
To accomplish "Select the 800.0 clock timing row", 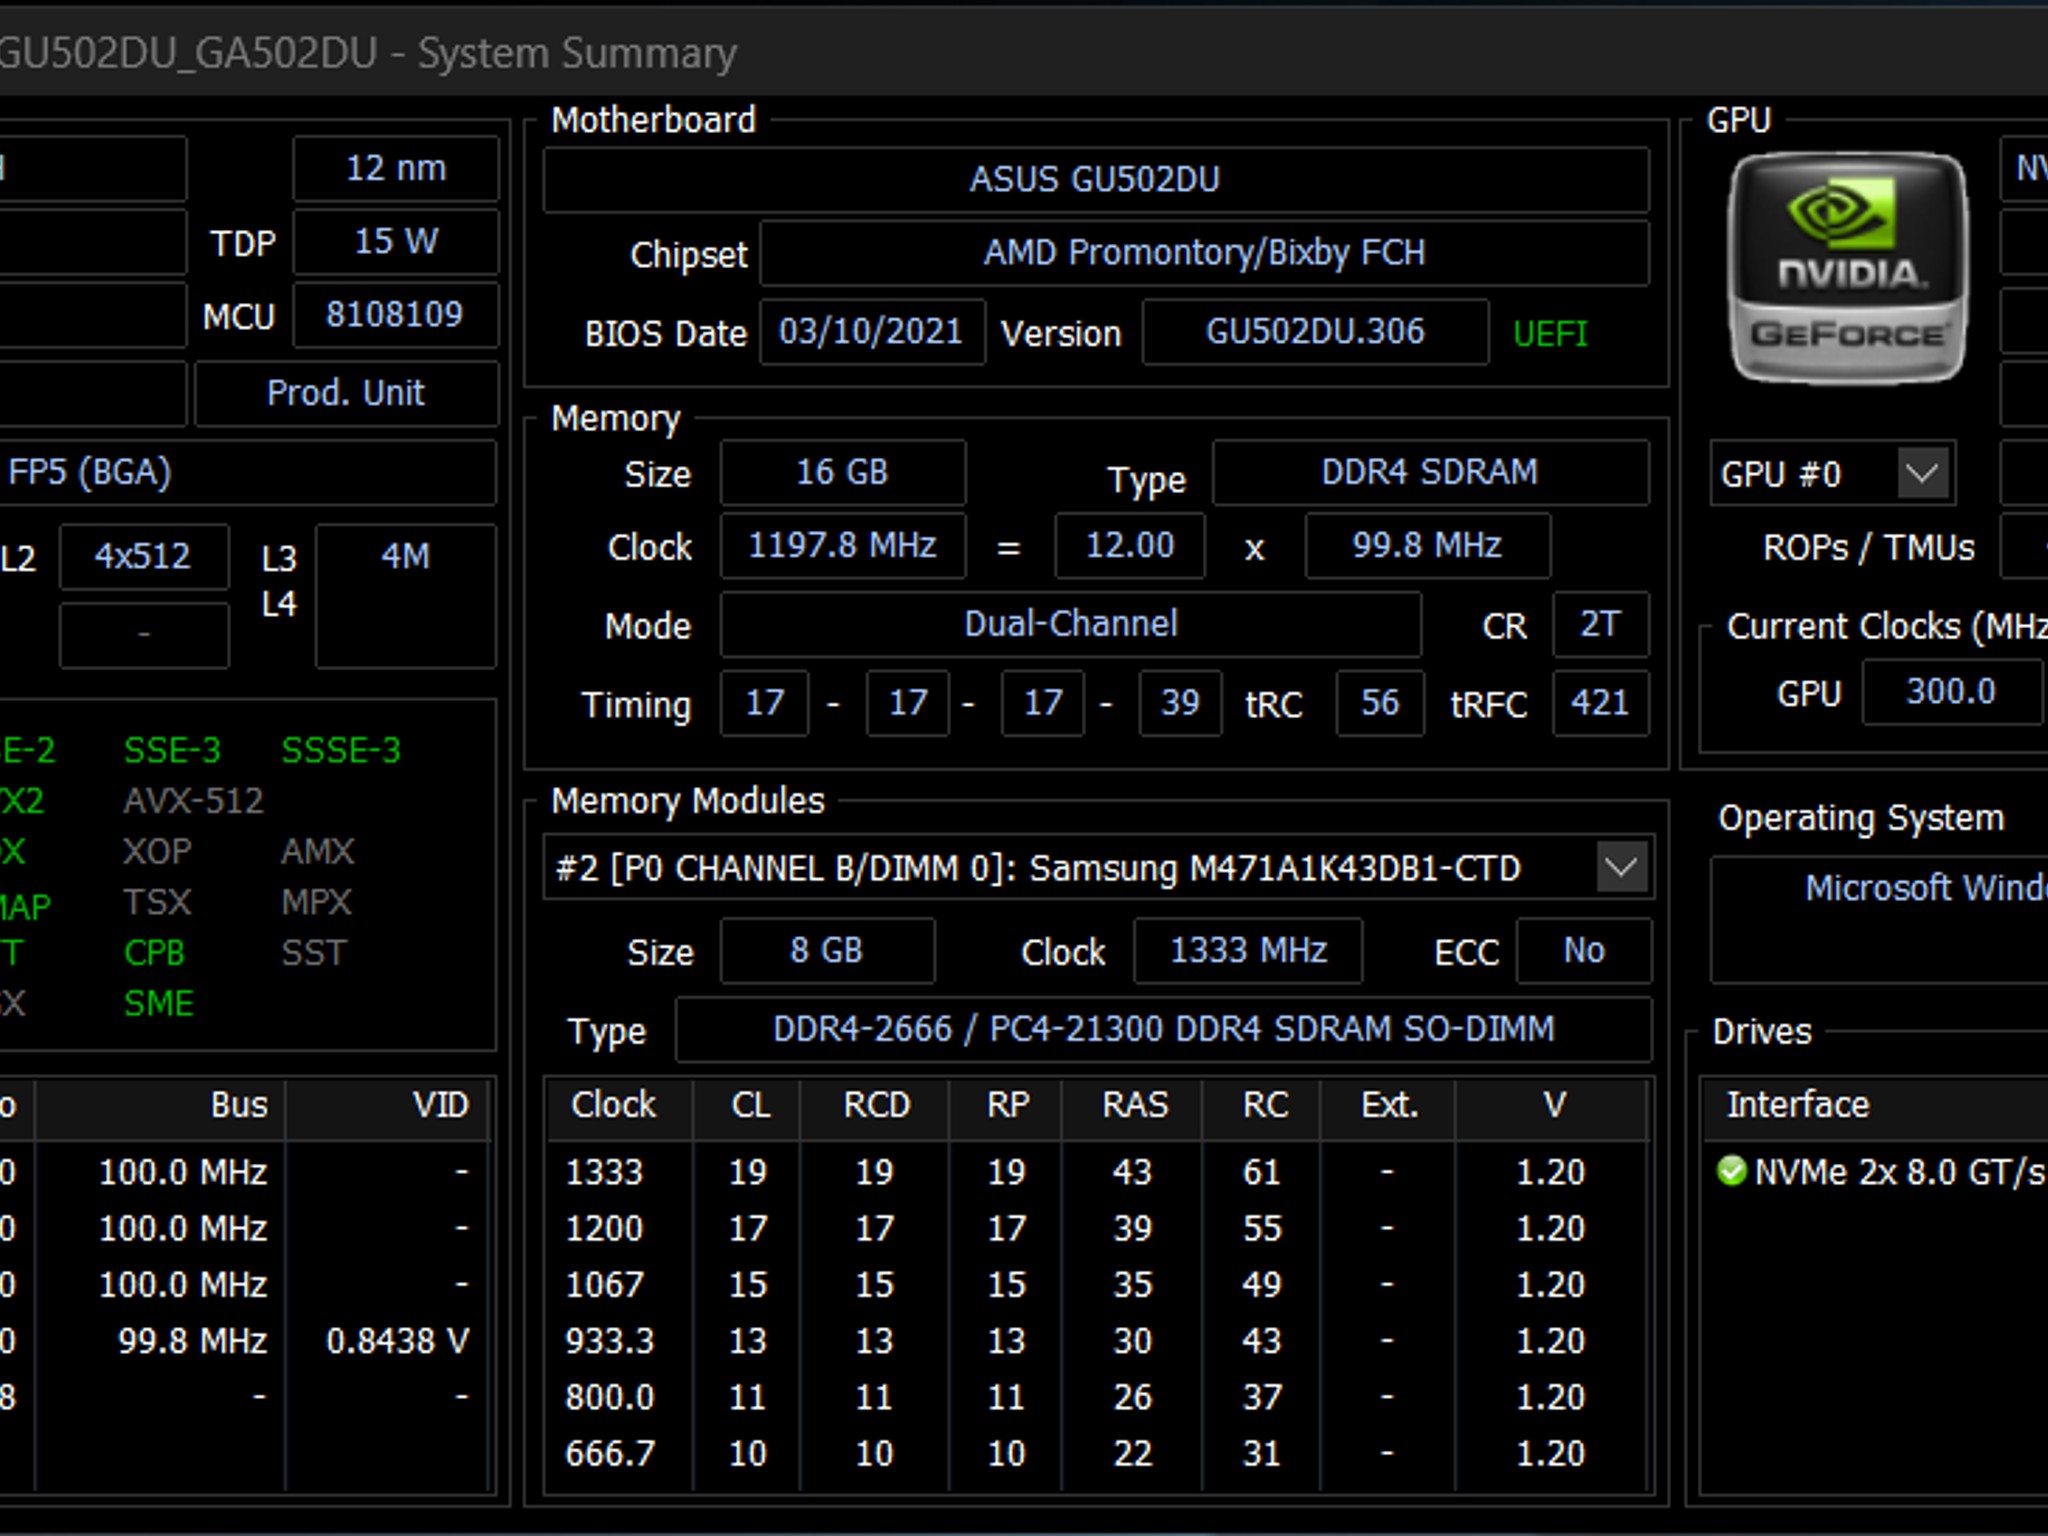I will (x=1098, y=1397).
